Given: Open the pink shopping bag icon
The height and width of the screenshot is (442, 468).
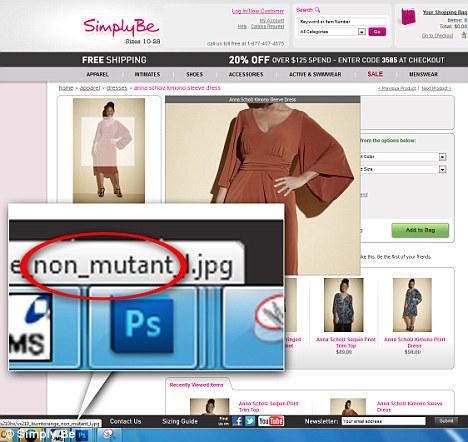Looking at the screenshot, I should [408, 16].
